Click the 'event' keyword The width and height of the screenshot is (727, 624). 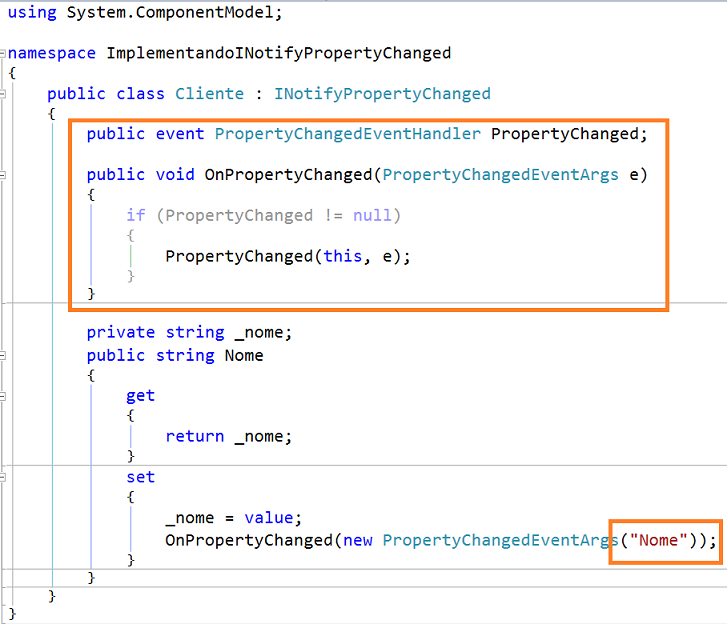[180, 134]
